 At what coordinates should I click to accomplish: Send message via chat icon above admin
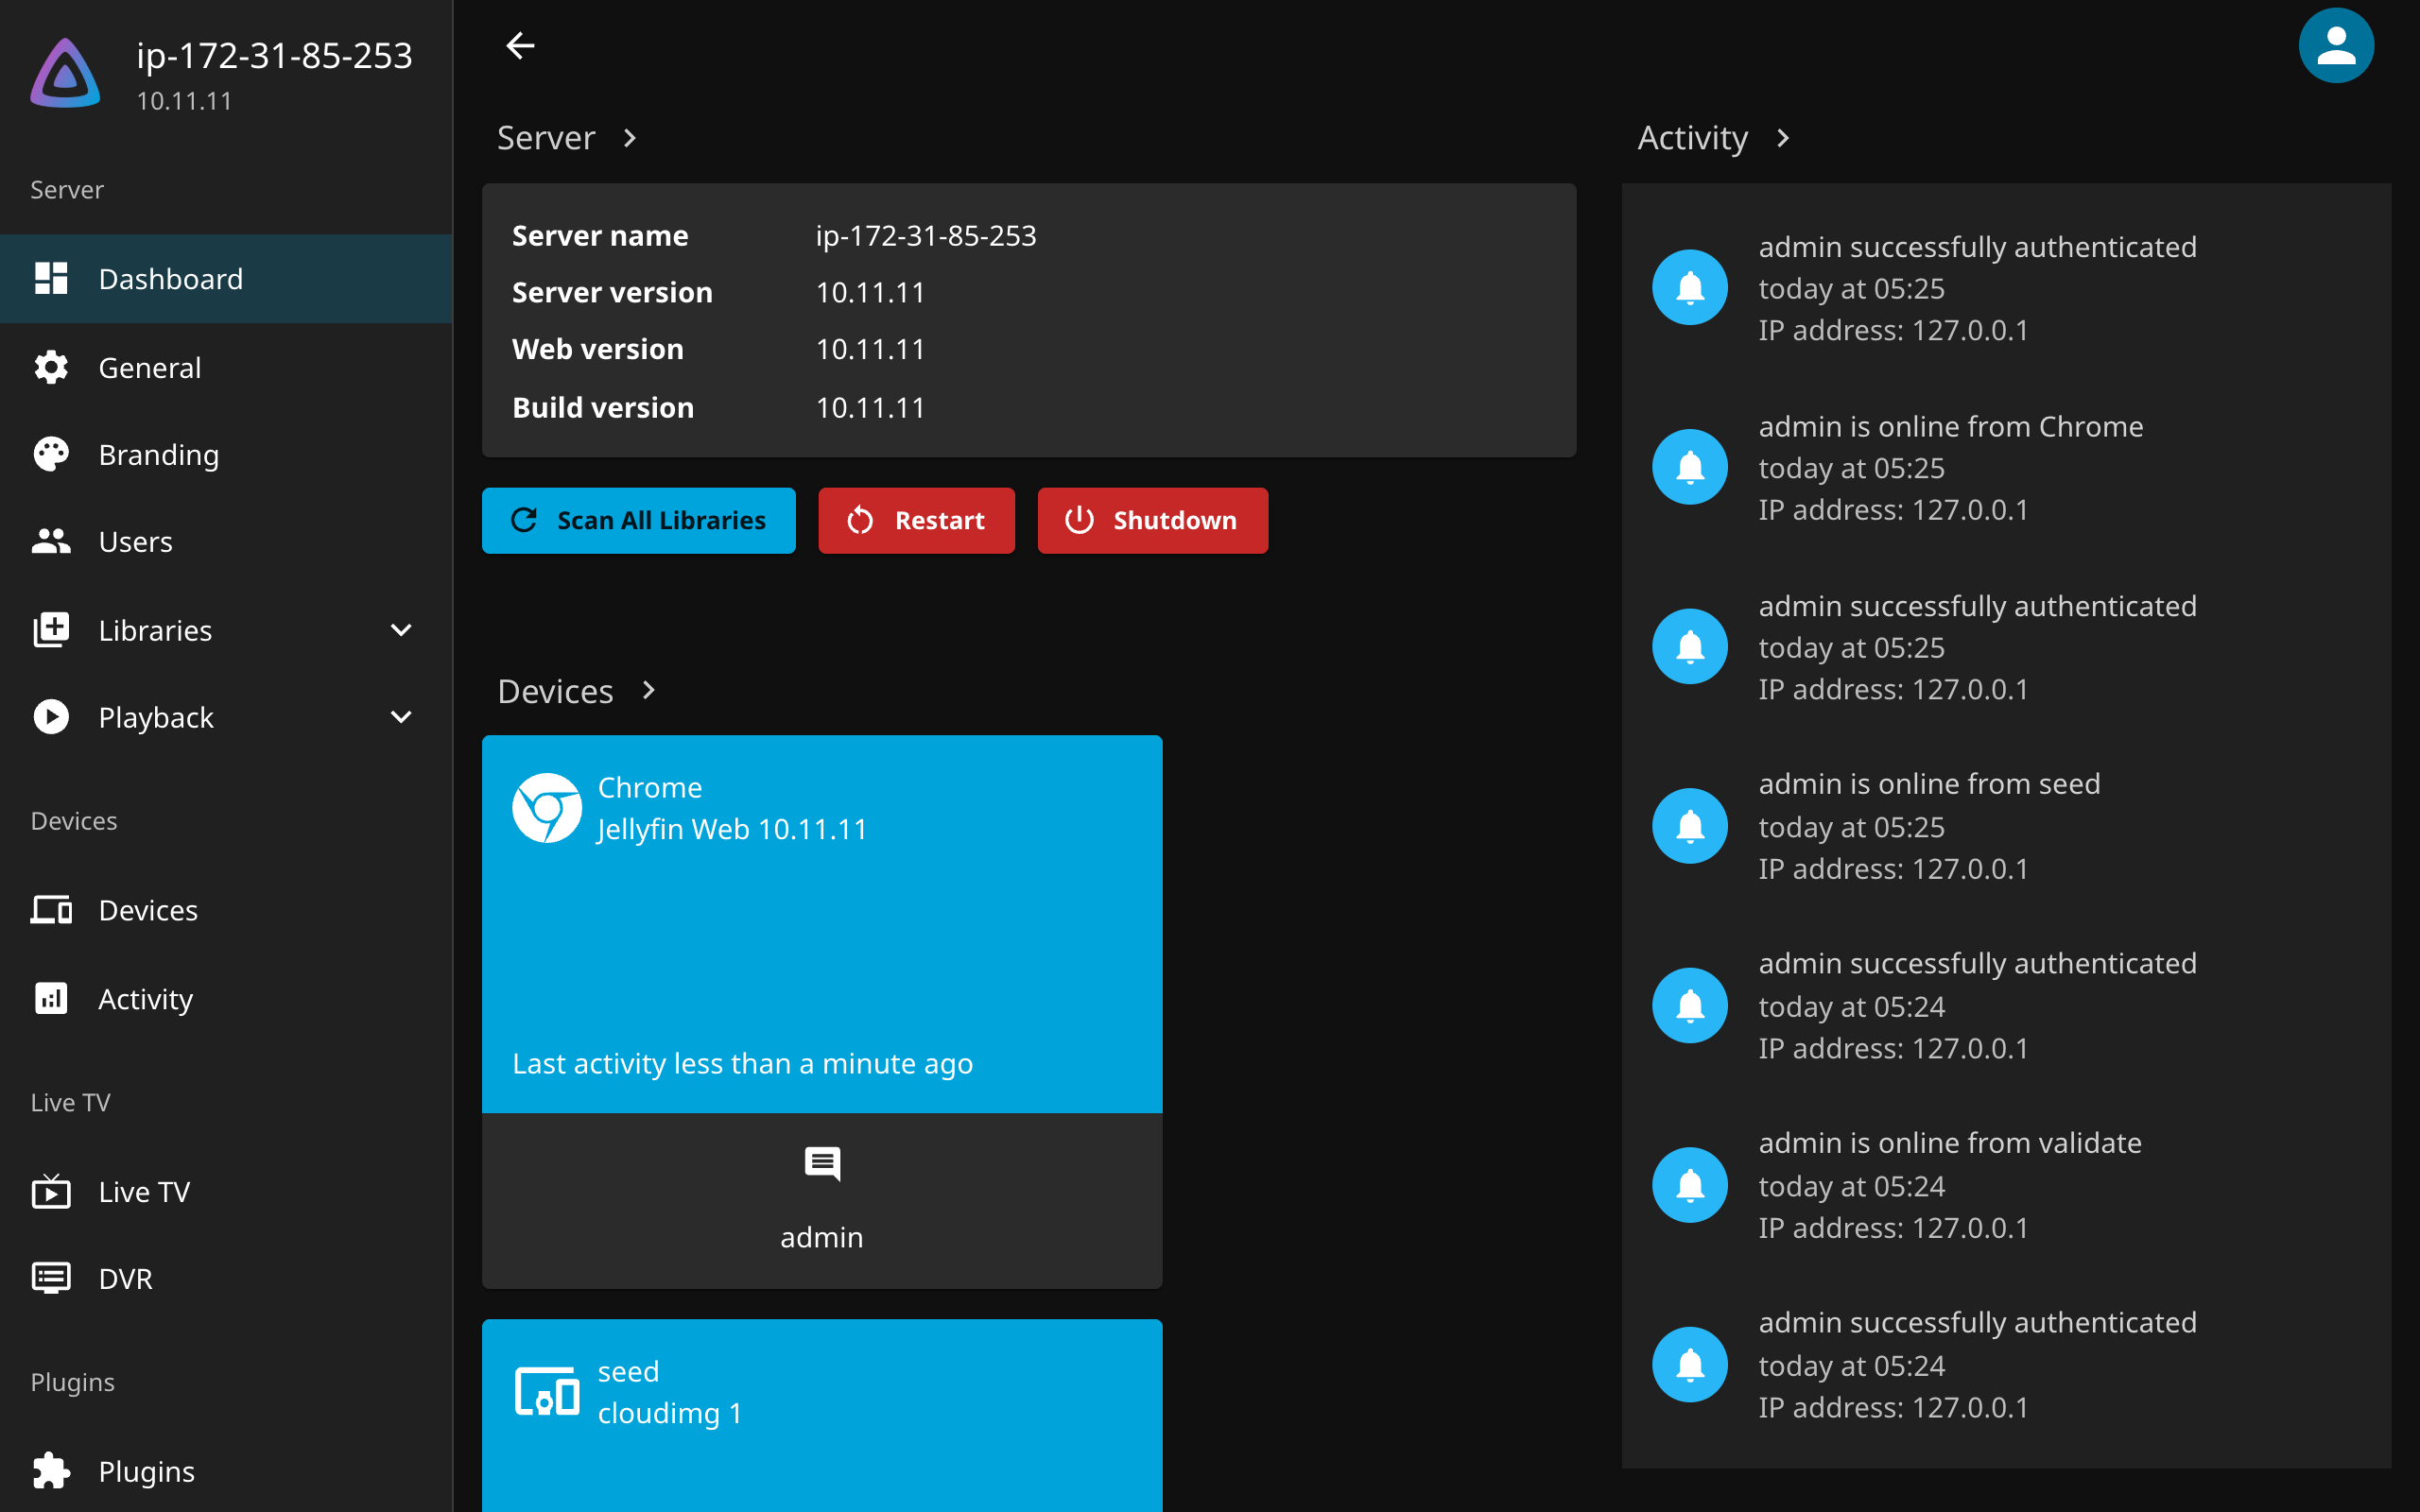pyautogui.click(x=822, y=1164)
